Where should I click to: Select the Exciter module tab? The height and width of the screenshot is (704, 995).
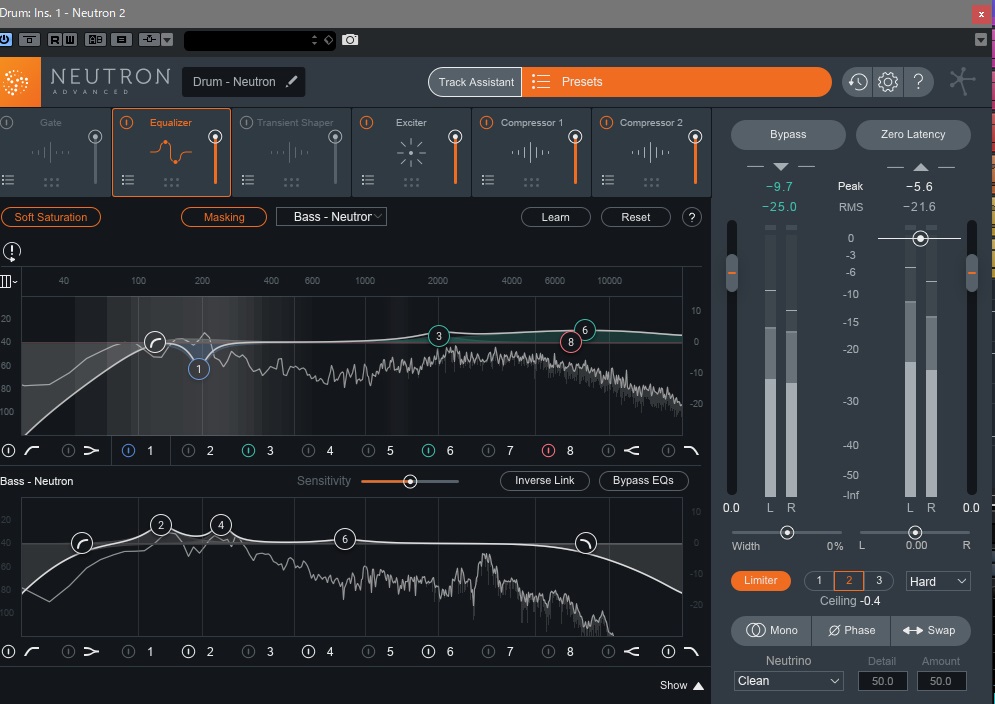411,152
